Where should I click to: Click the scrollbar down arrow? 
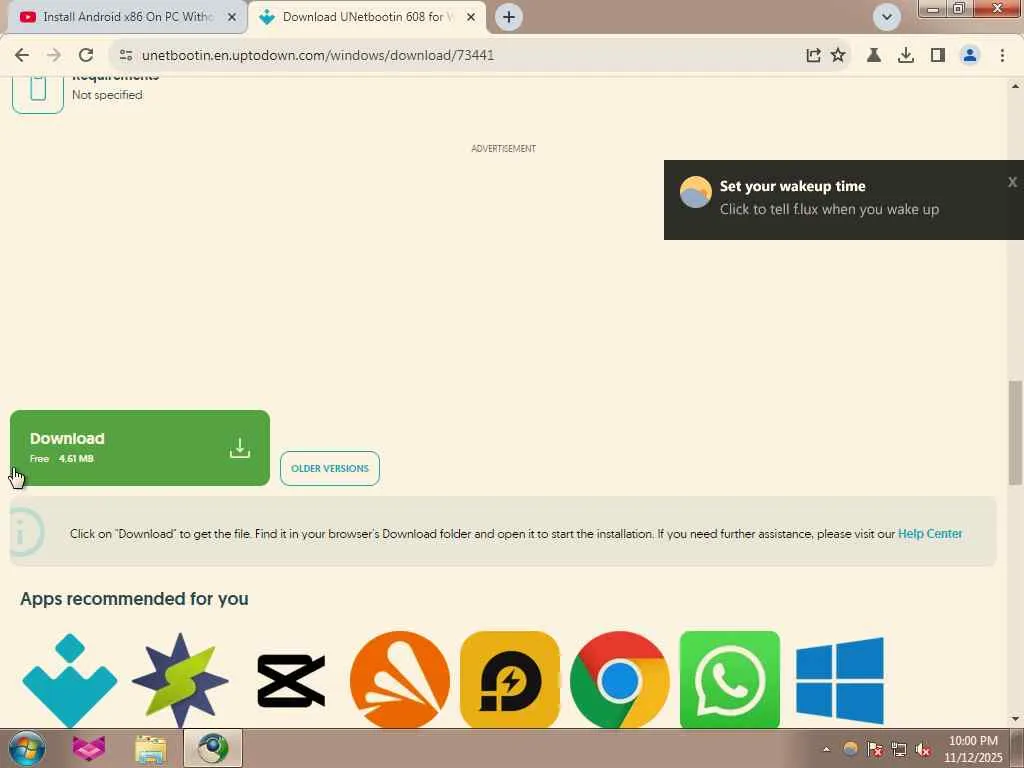tap(1015, 720)
